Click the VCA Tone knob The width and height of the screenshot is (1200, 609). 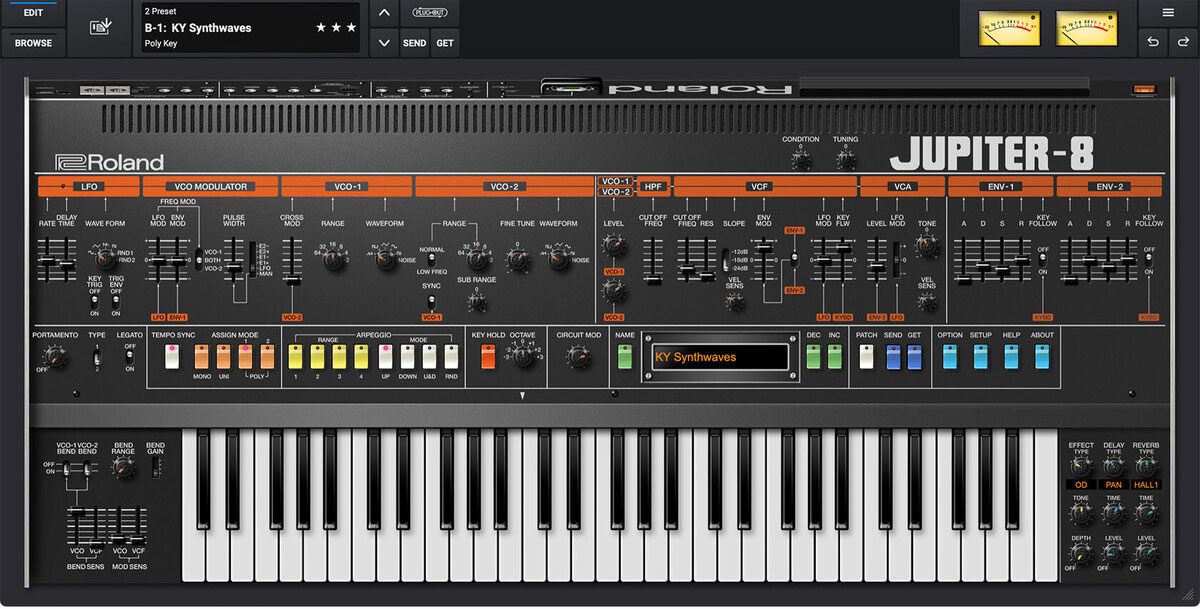[x=926, y=246]
